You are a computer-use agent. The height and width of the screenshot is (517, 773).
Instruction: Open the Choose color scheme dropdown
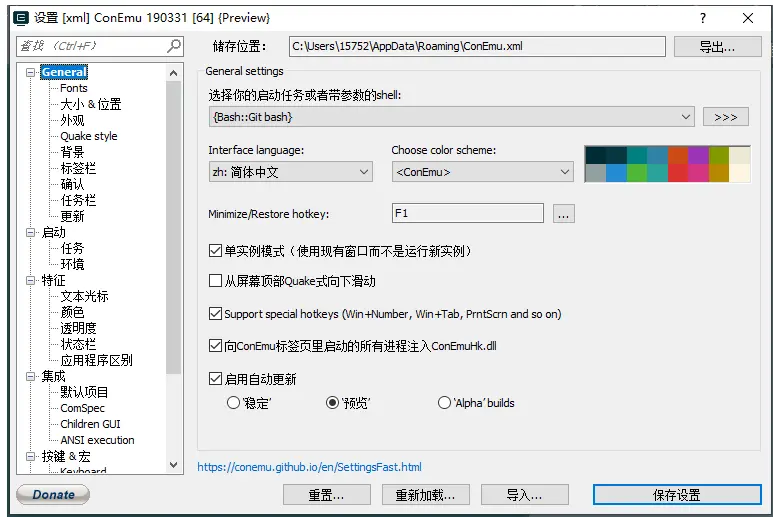click(482, 172)
